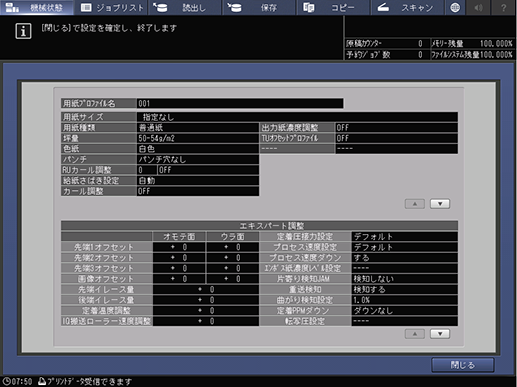The height and width of the screenshot is (387, 517).
Task: Click the info icon beside the message
Action: (23, 31)
